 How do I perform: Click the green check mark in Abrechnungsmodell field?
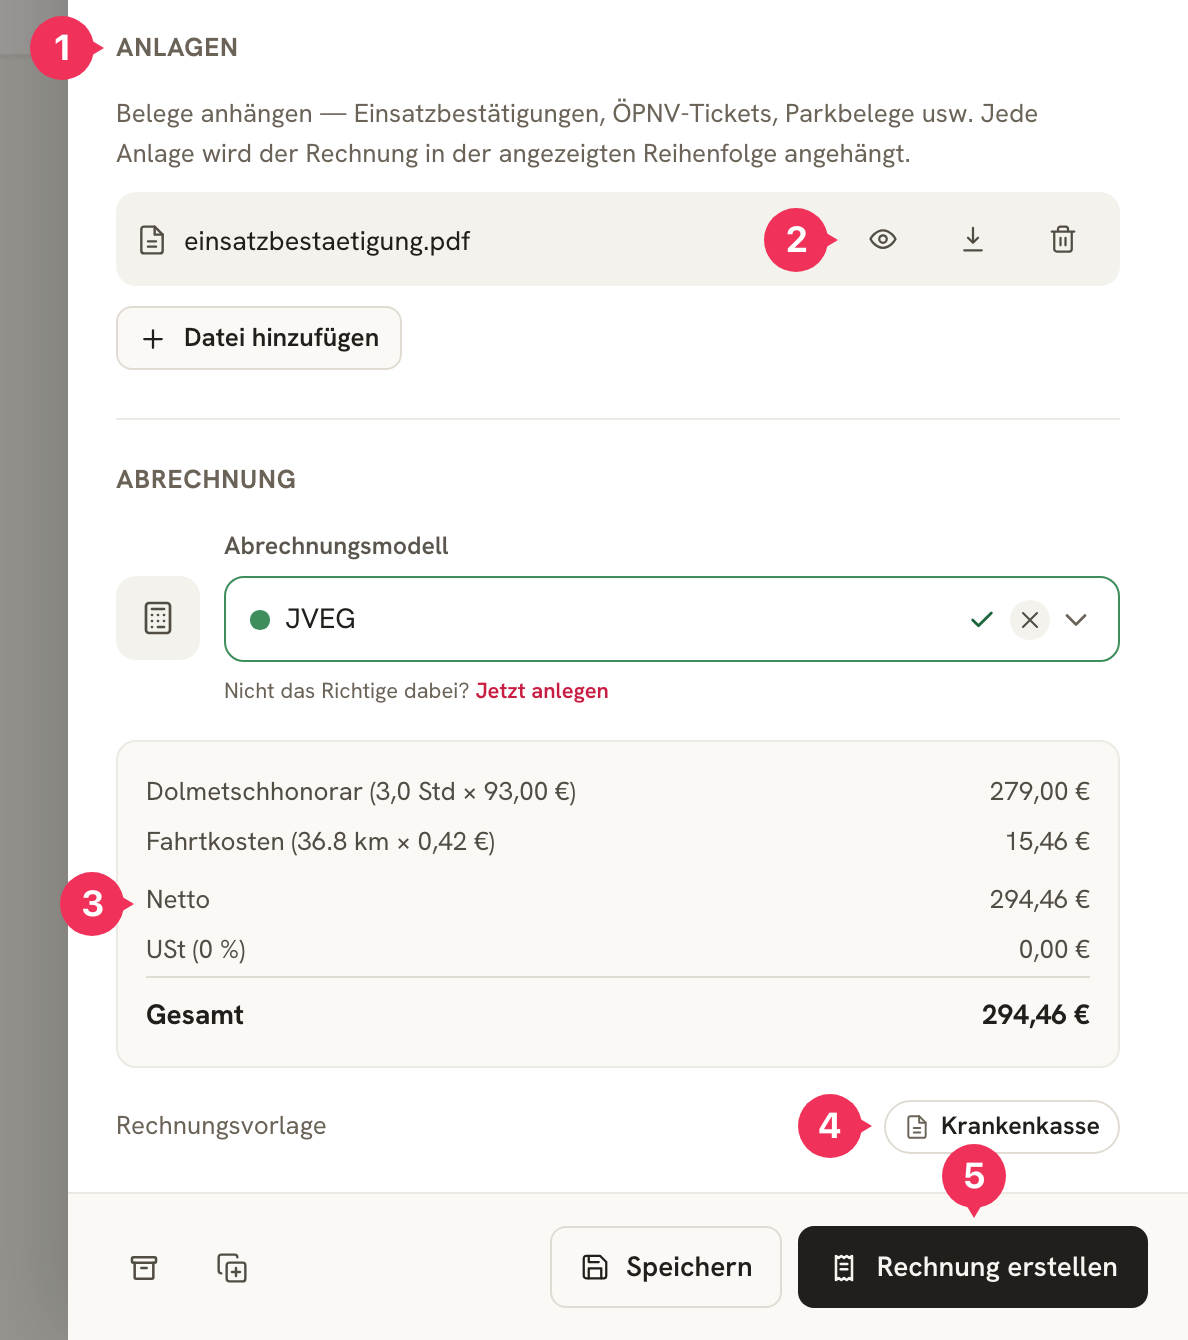click(982, 620)
